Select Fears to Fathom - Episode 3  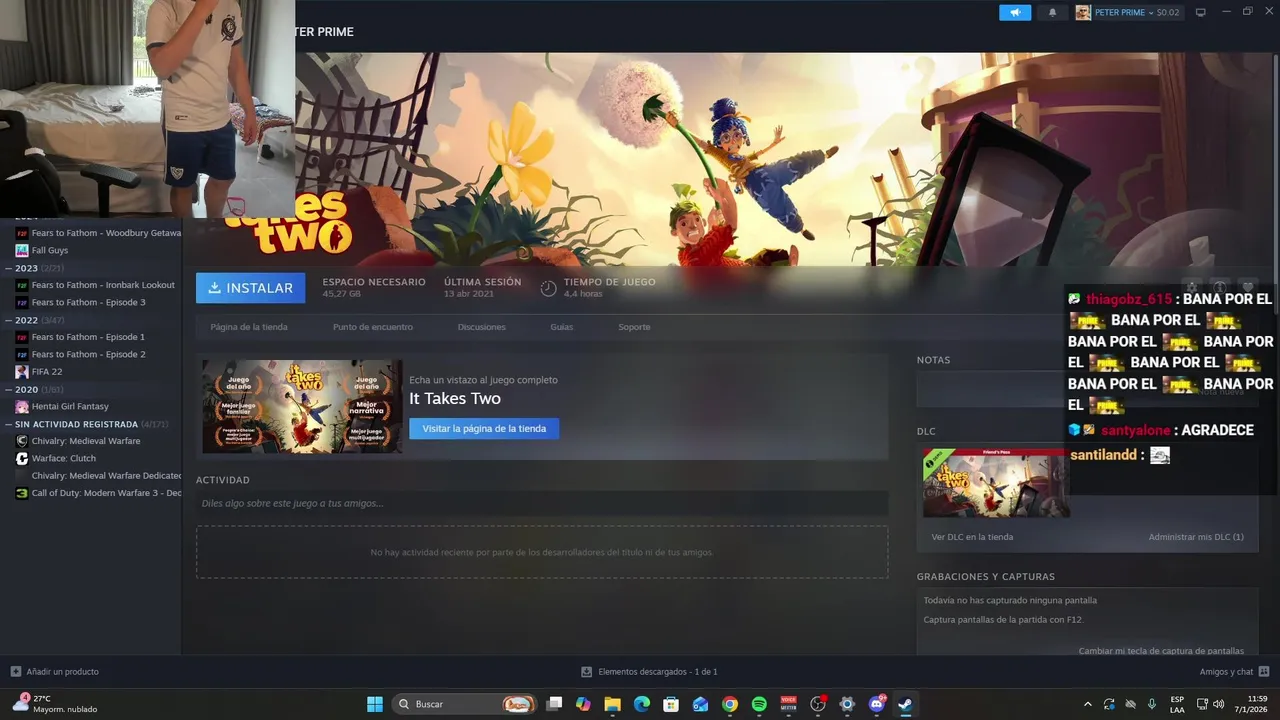click(80, 302)
